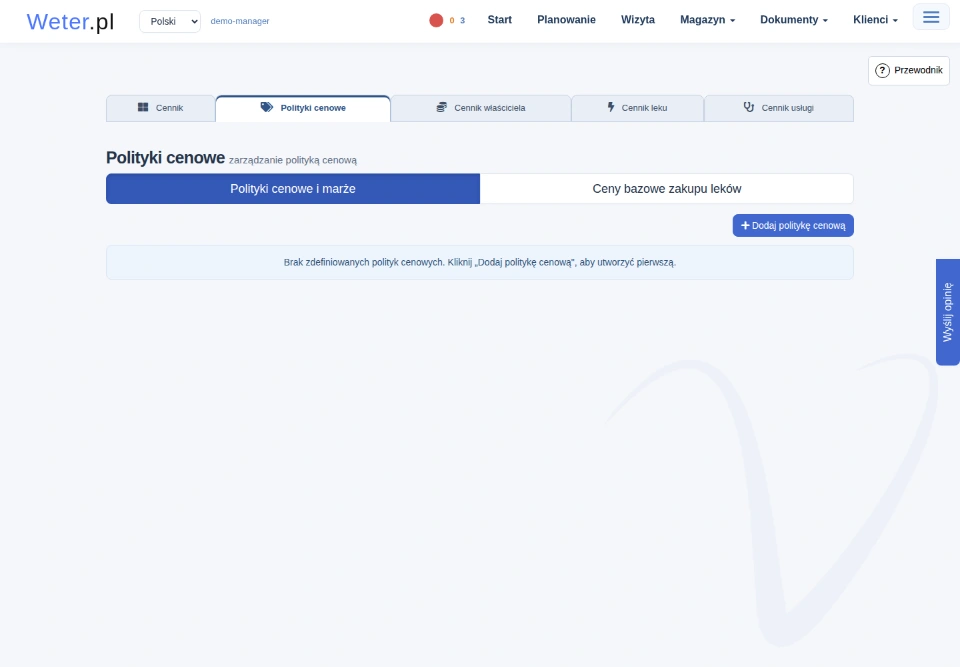The height and width of the screenshot is (667, 960).
Task: Open the Polski language dropdown
Action: point(170,21)
